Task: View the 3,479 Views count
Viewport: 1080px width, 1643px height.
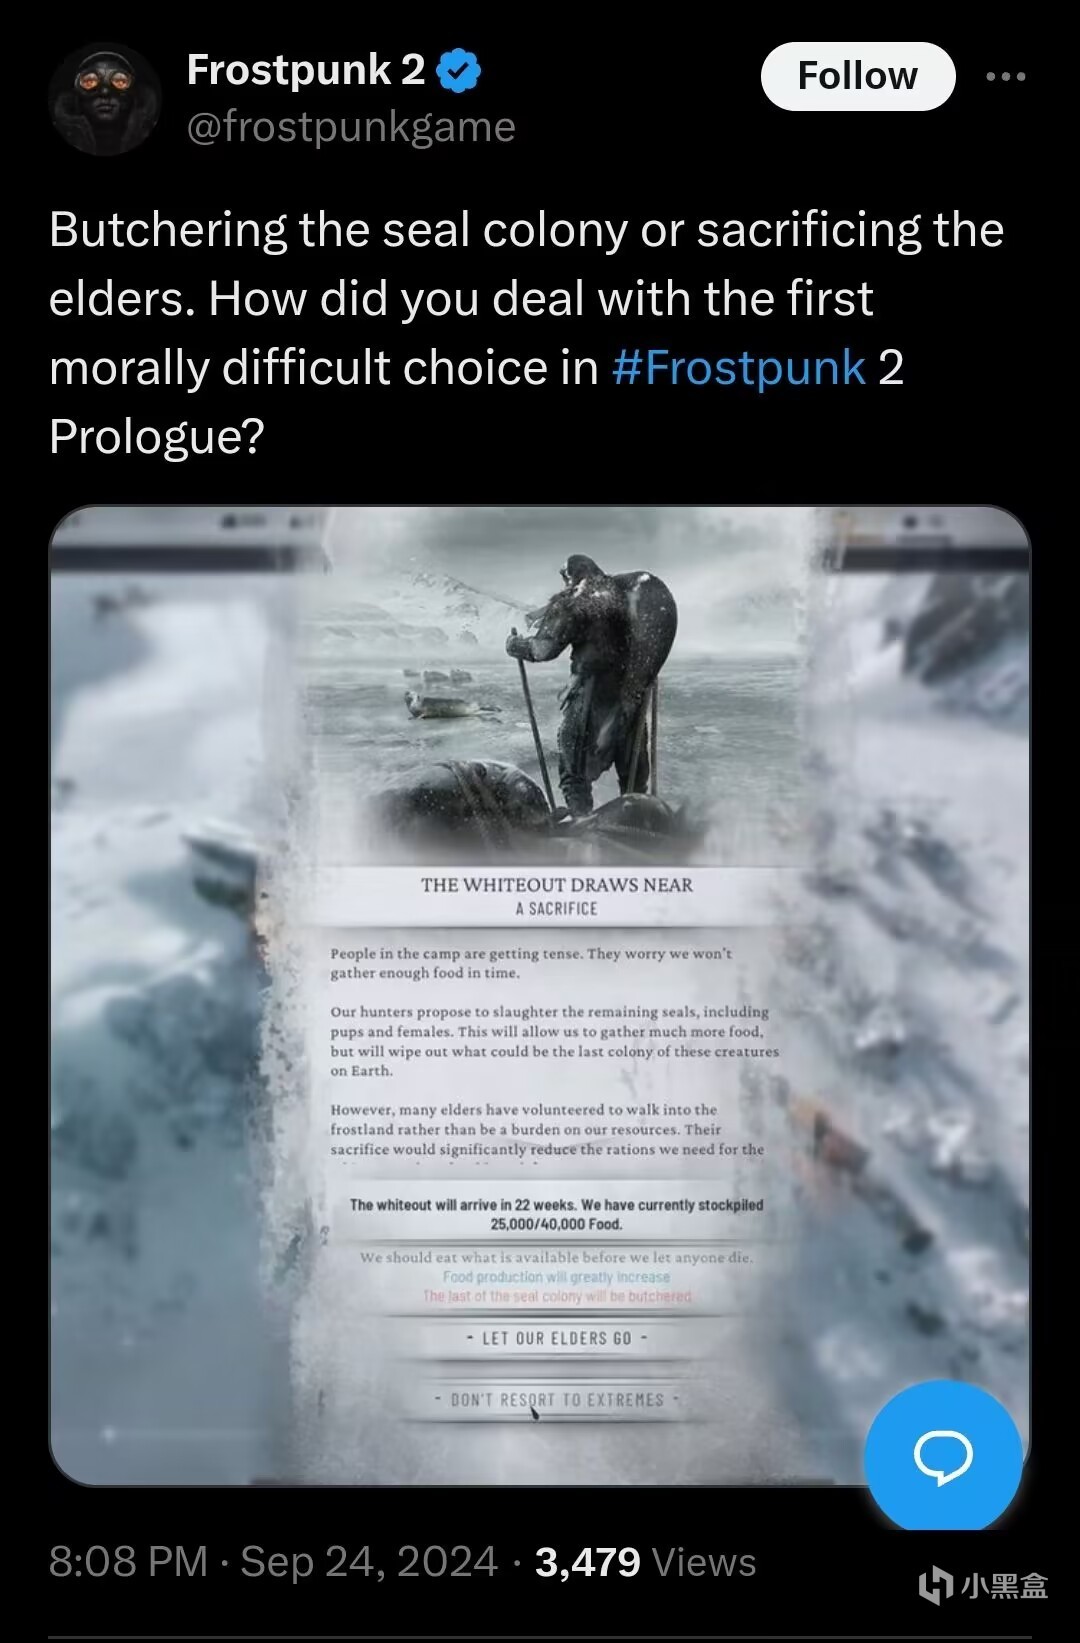Action: tap(646, 1562)
